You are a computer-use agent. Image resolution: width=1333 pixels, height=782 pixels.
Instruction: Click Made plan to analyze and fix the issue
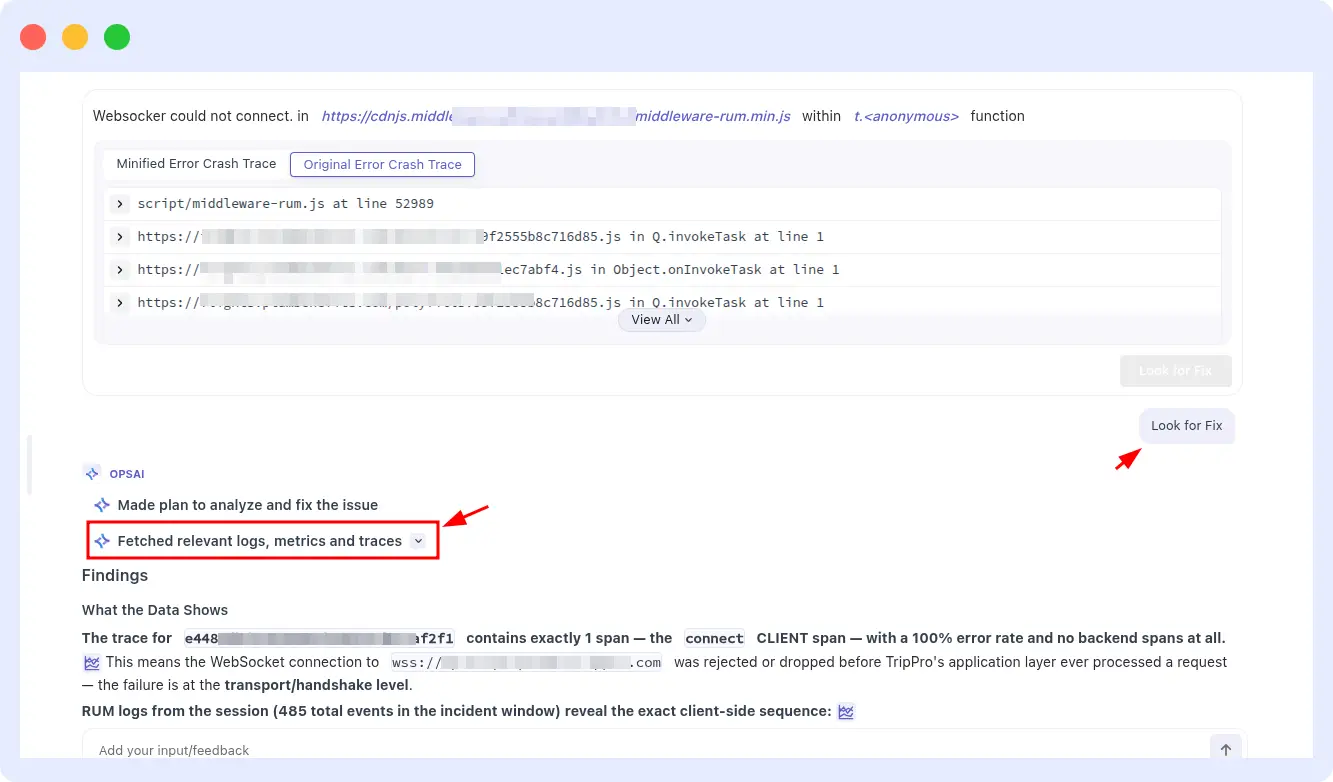click(x=248, y=505)
